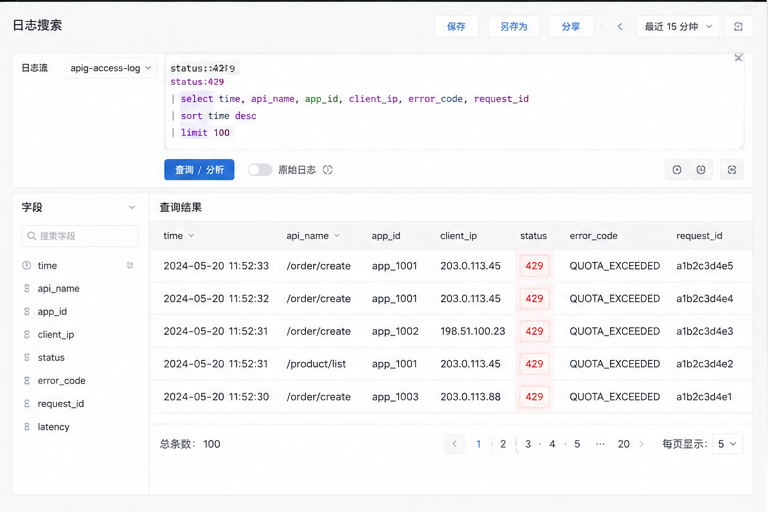The height and width of the screenshot is (512, 768).
Task: Click inside the query editor on limit 100
Action: (x=205, y=132)
